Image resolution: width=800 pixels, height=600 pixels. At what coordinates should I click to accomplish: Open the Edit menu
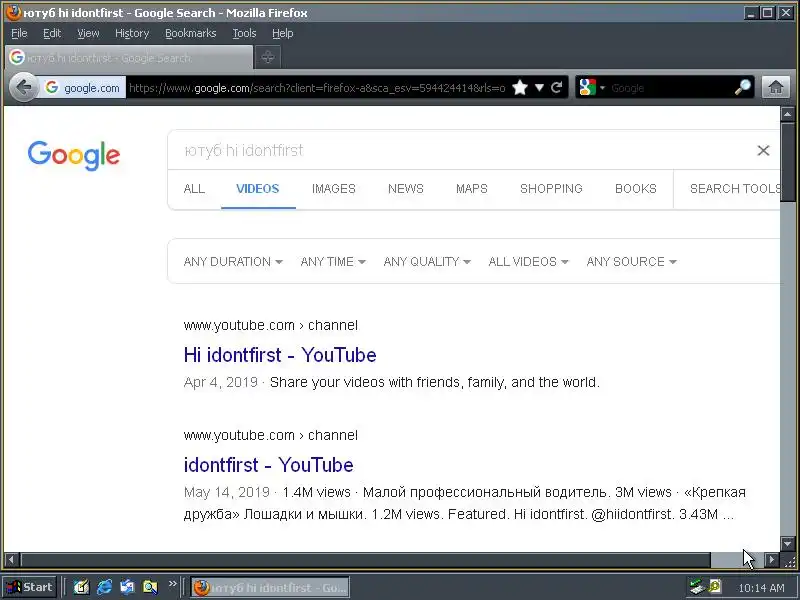52,33
